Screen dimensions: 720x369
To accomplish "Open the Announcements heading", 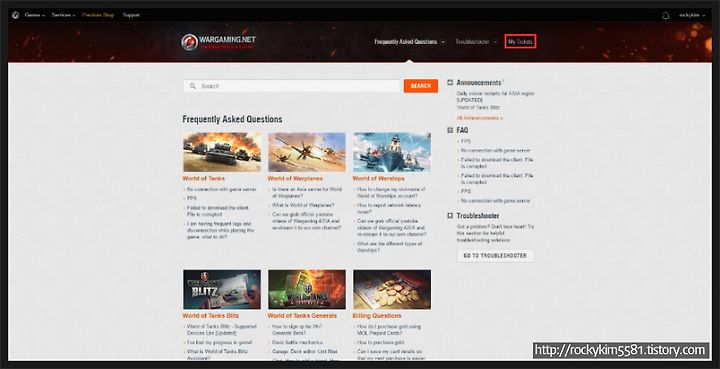I will 479,83.
